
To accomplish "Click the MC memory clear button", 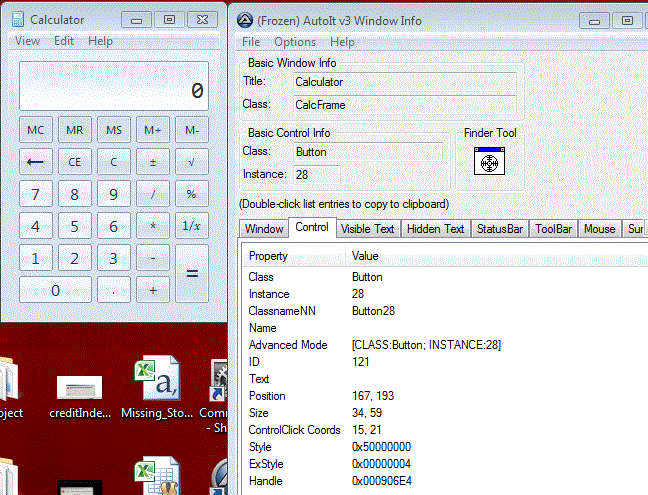I will coord(36,130).
